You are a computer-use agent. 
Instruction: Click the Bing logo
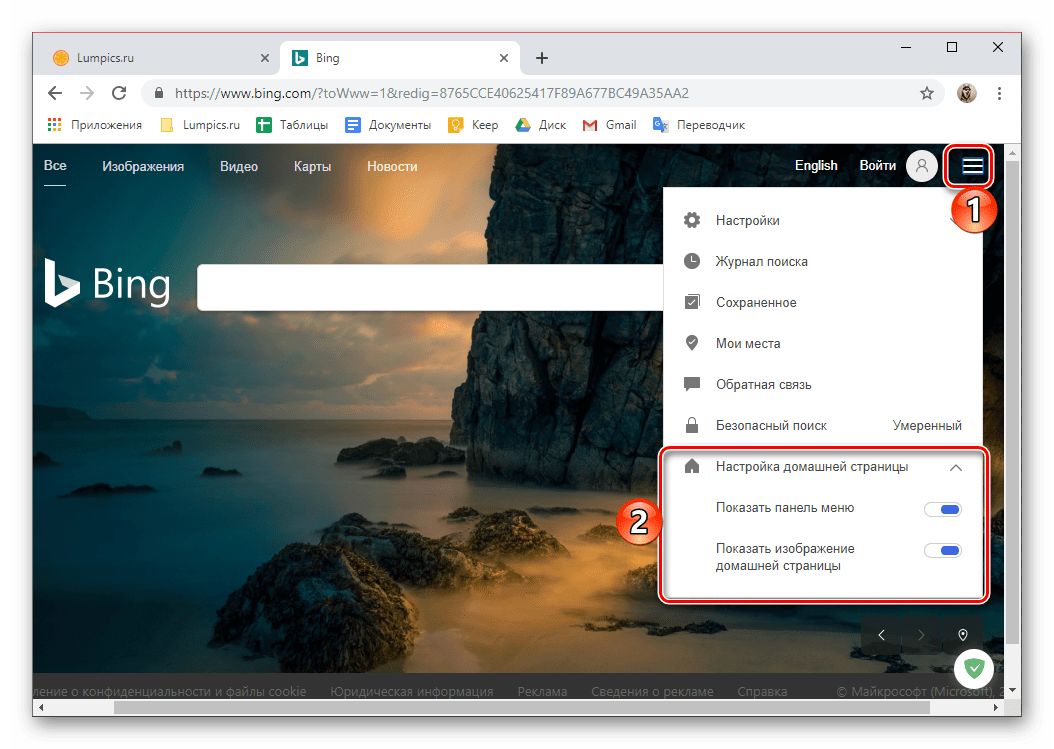point(108,283)
